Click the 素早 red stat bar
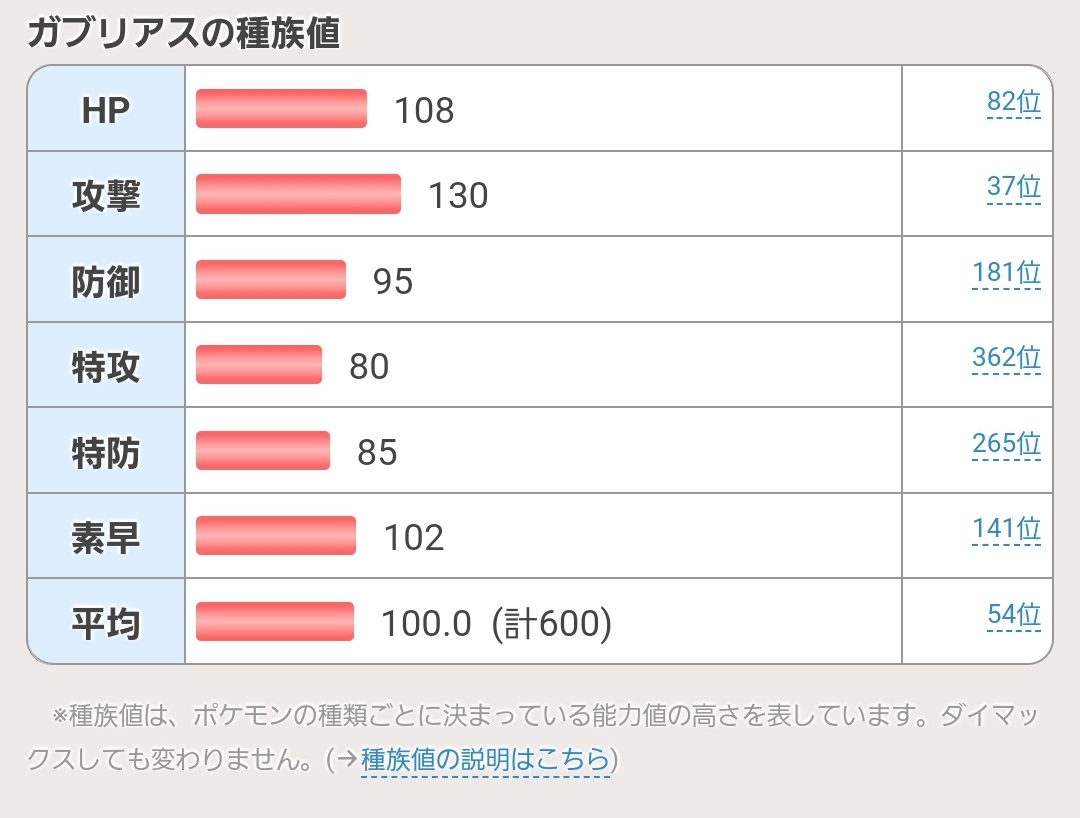The height and width of the screenshot is (818, 1080). pyautogui.click(x=276, y=536)
